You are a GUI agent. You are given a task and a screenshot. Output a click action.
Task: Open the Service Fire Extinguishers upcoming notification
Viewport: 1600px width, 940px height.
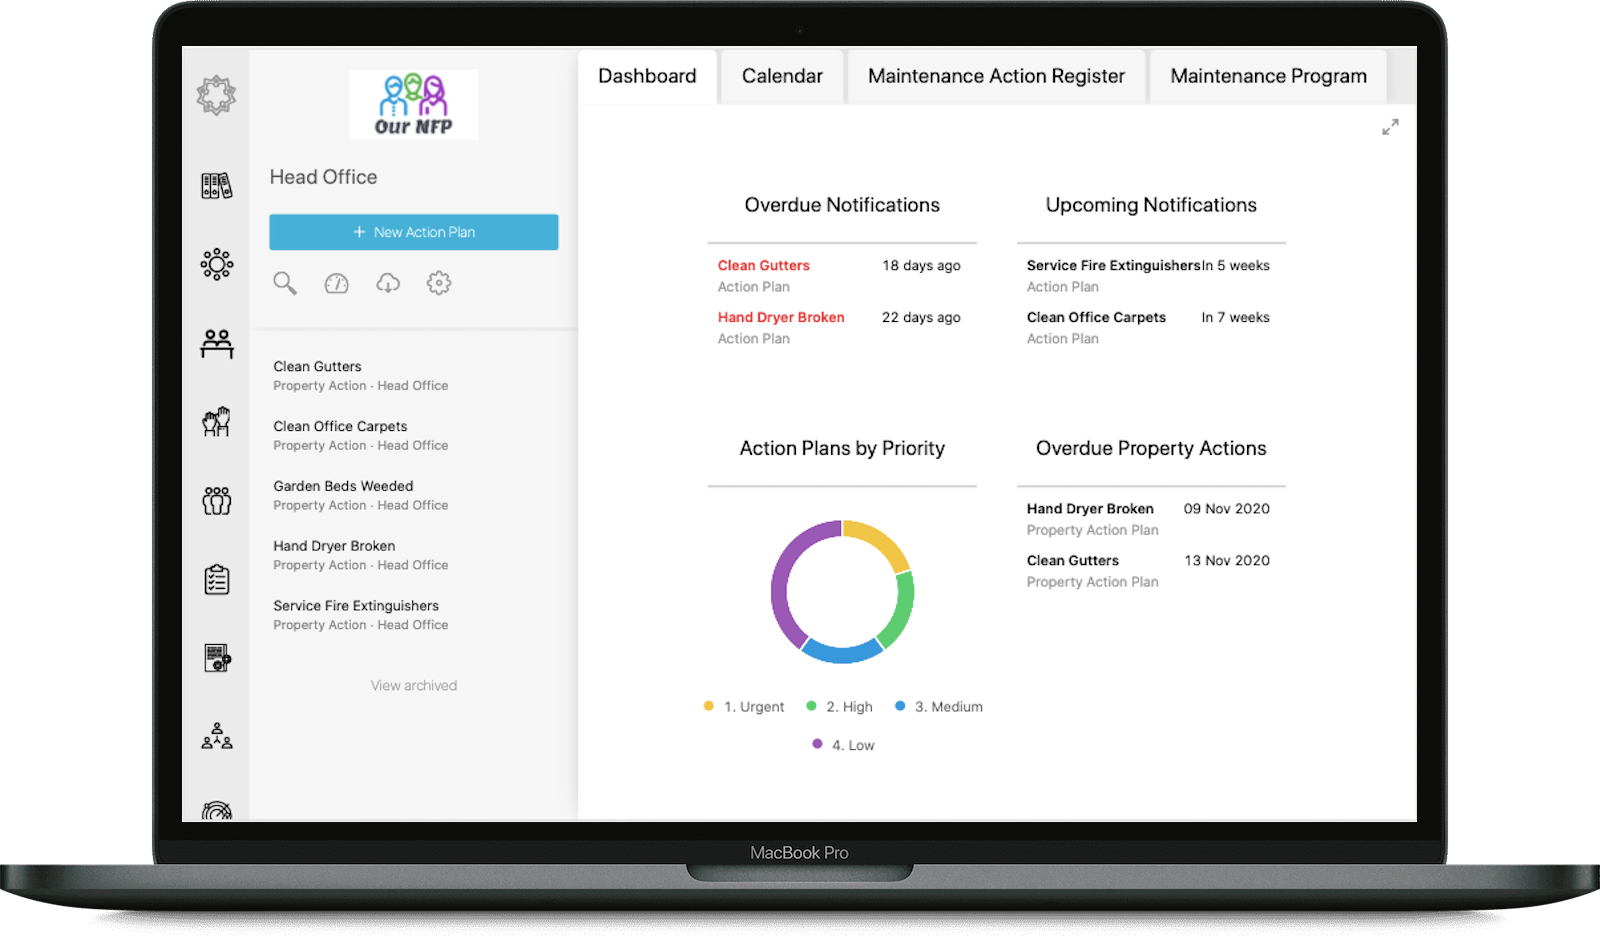click(1113, 265)
